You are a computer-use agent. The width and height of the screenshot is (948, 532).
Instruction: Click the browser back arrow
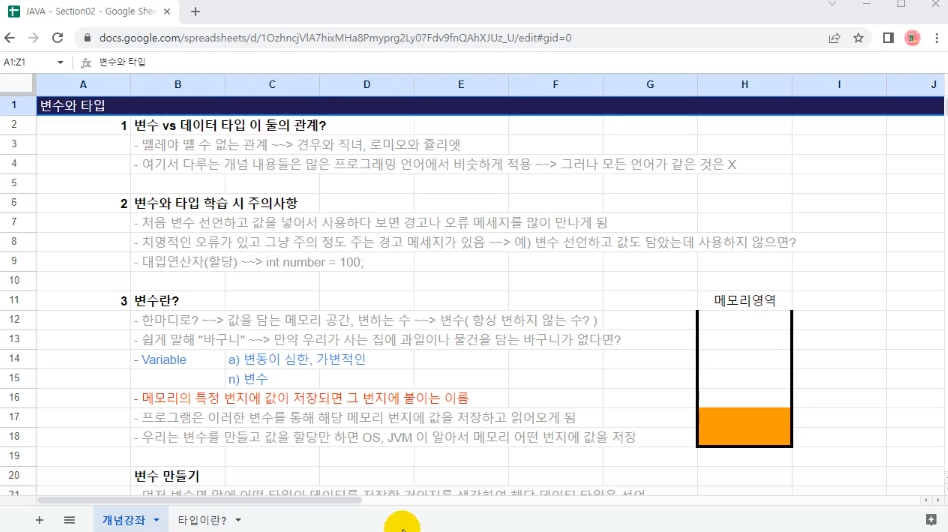pyautogui.click(x=12, y=38)
